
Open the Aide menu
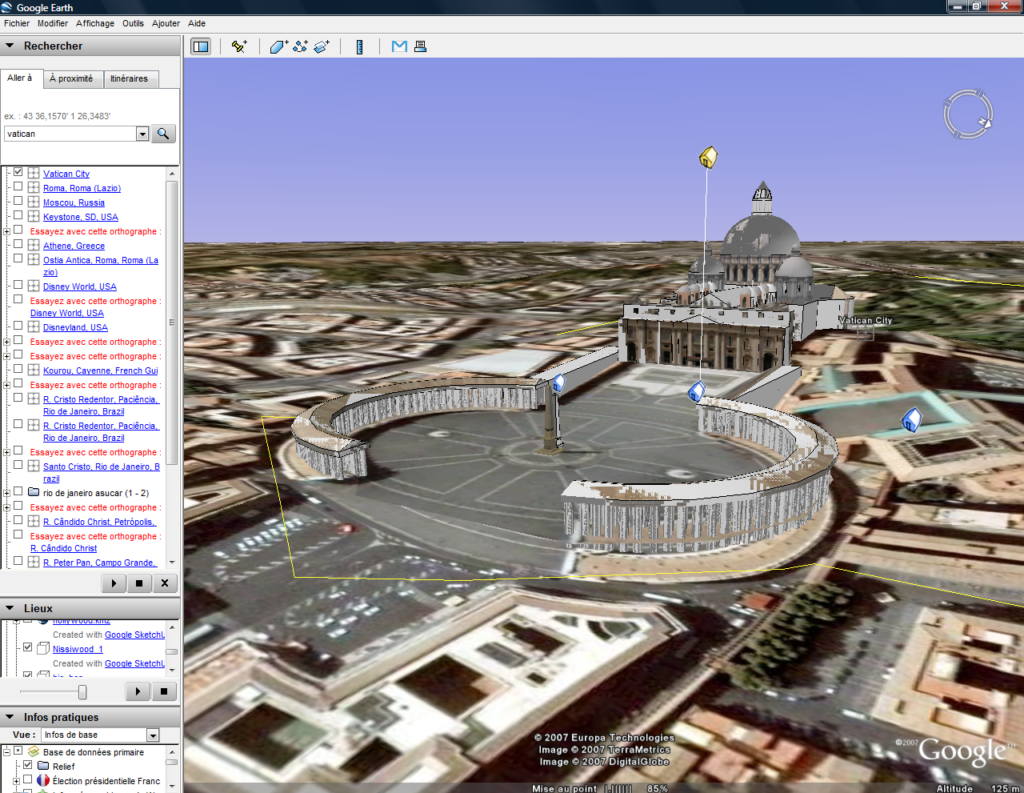tap(197, 24)
